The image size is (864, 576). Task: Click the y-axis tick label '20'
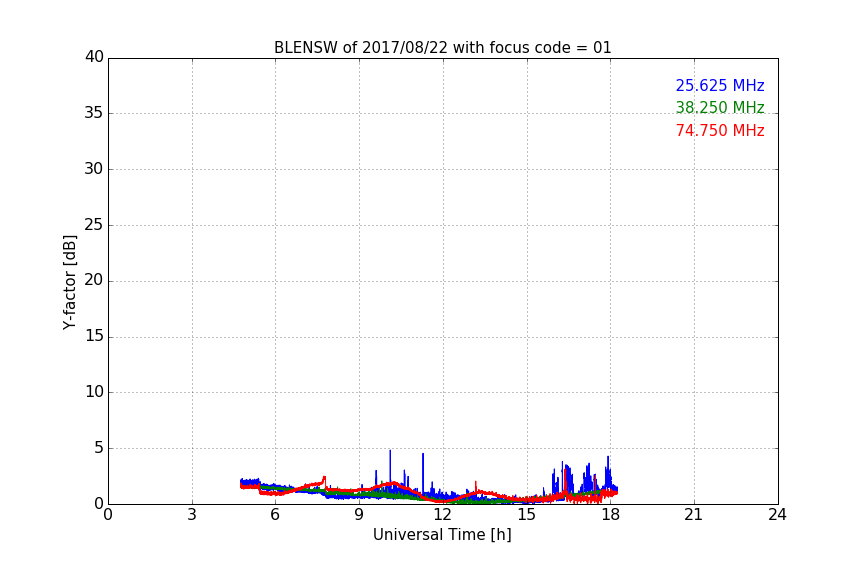pyautogui.click(x=94, y=280)
